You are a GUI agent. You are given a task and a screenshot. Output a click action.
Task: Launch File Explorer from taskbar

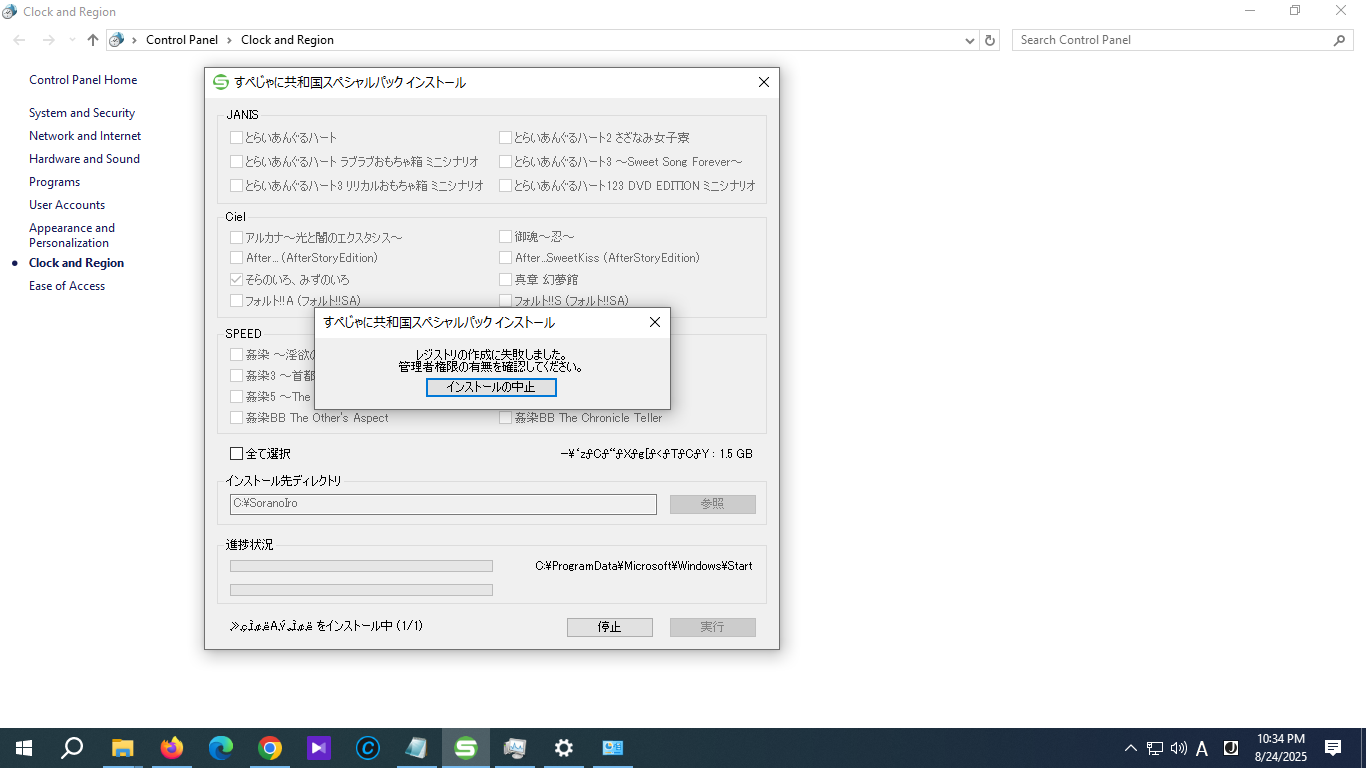click(x=122, y=748)
